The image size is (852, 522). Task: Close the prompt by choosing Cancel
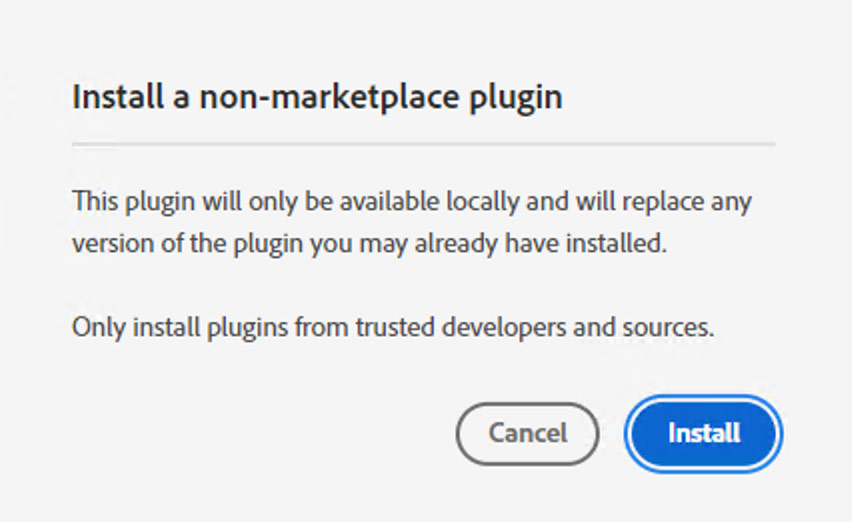click(528, 433)
